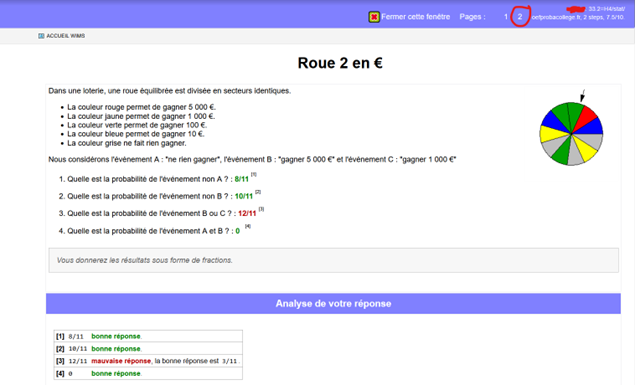Click the ACCUEIL WIMS home icon
This screenshot has height=385, width=635.
pos(41,36)
